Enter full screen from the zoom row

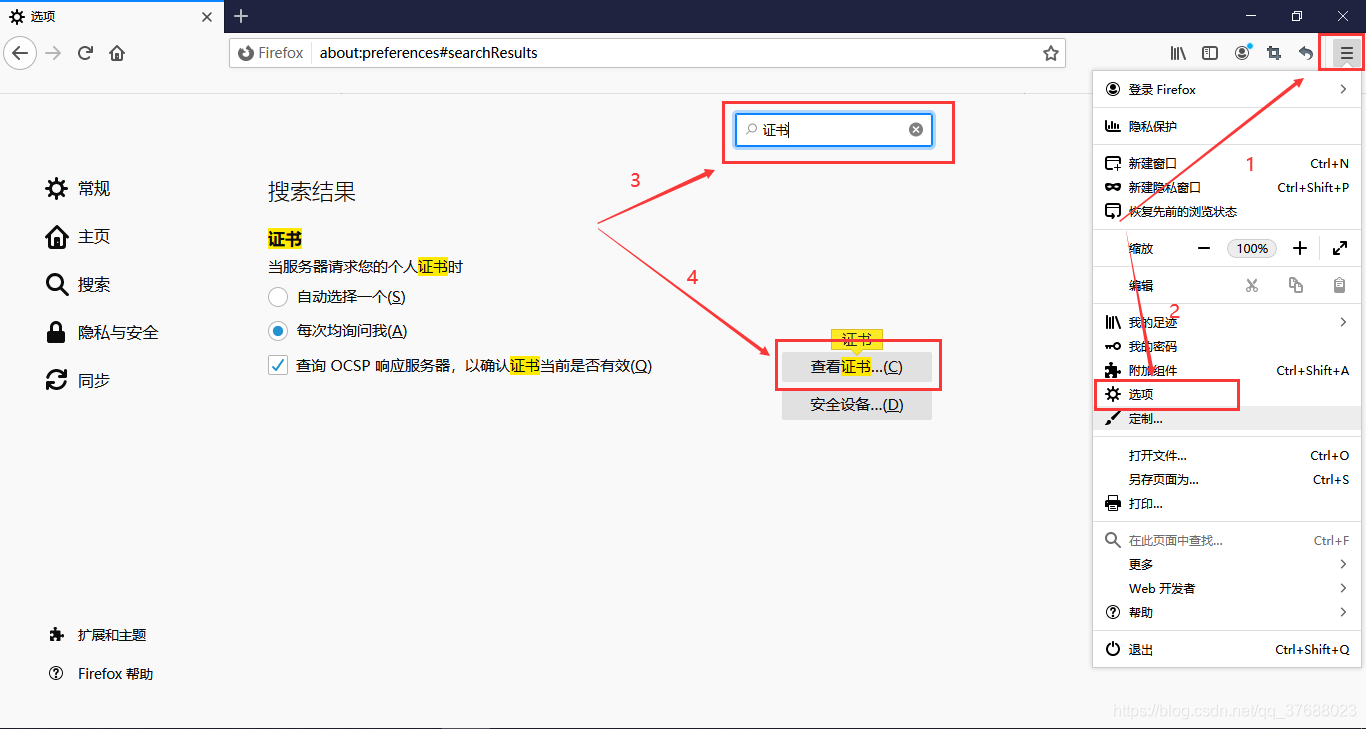(1340, 248)
